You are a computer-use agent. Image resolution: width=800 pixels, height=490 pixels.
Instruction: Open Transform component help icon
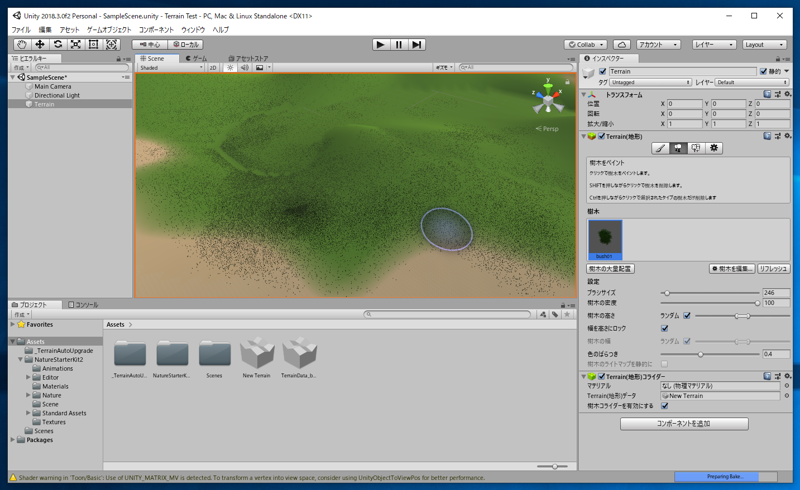(767, 94)
